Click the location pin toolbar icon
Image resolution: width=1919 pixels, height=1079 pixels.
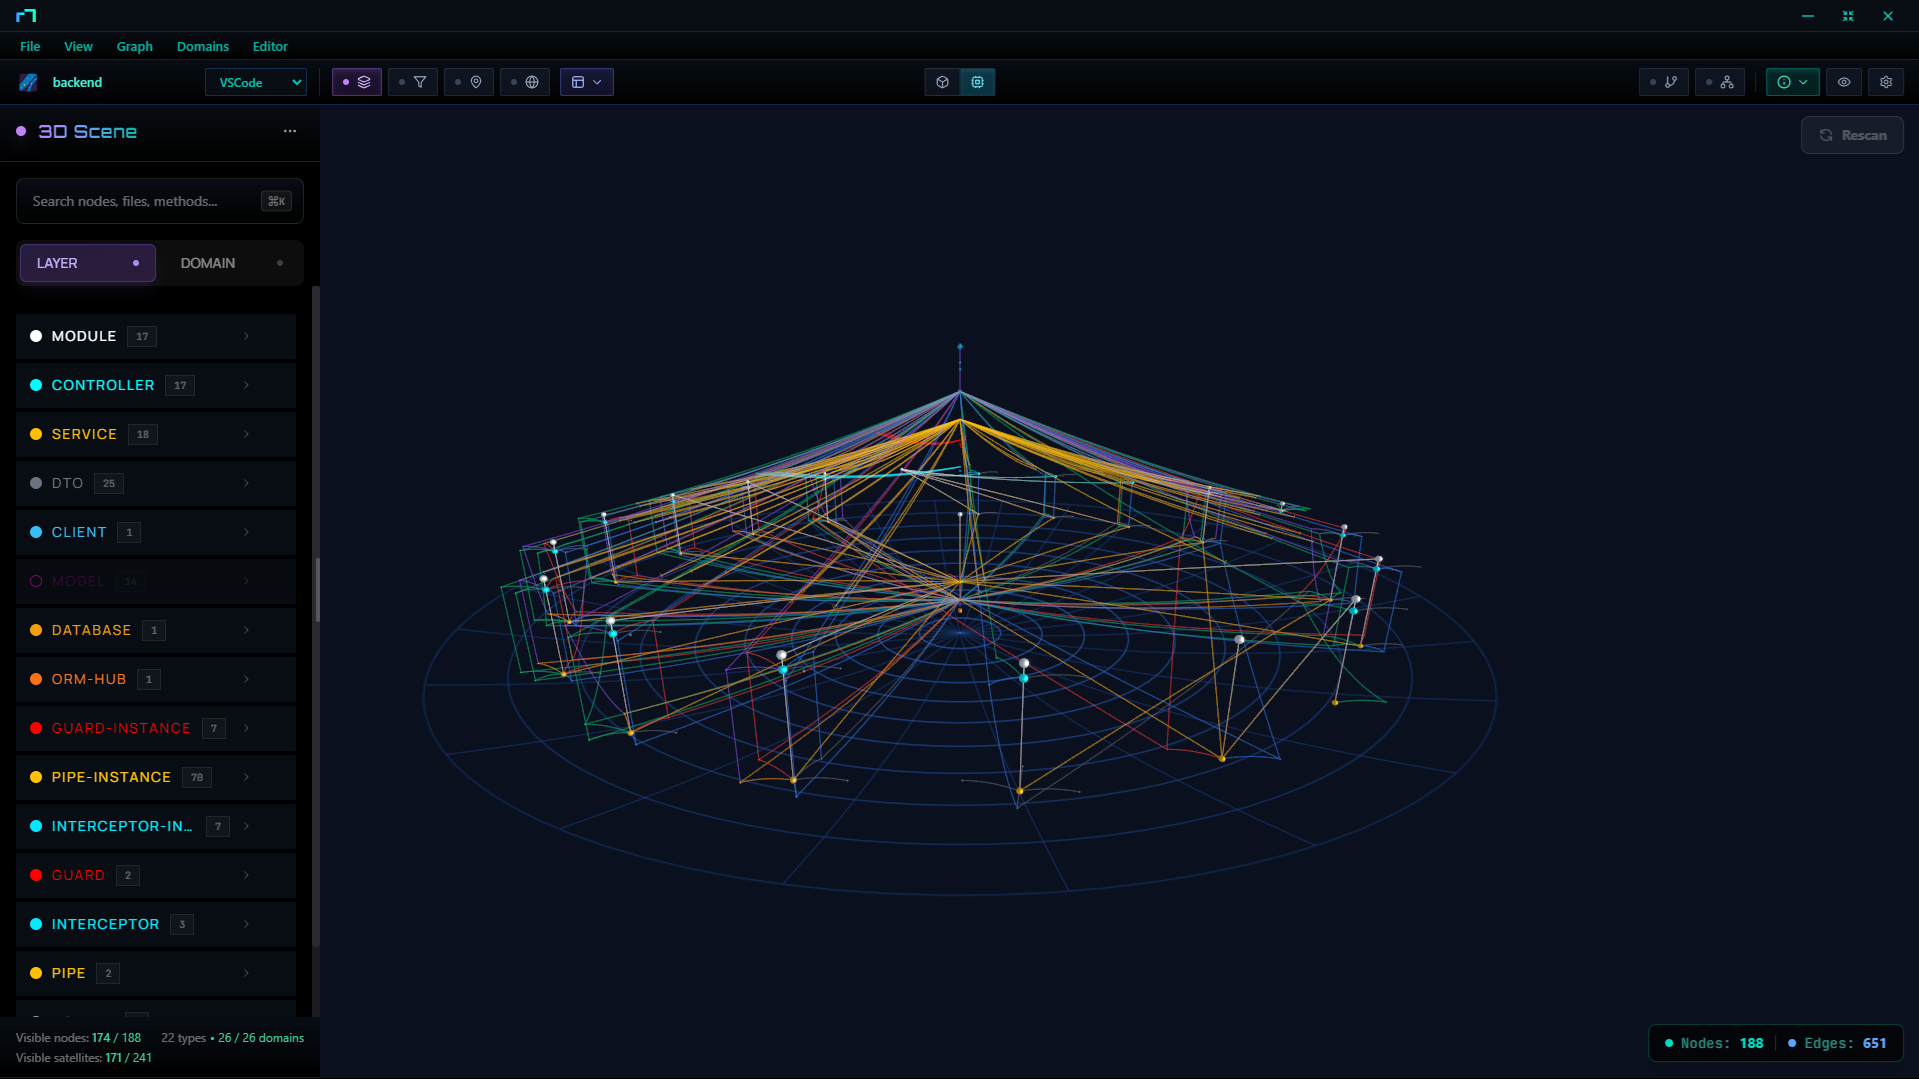(476, 82)
